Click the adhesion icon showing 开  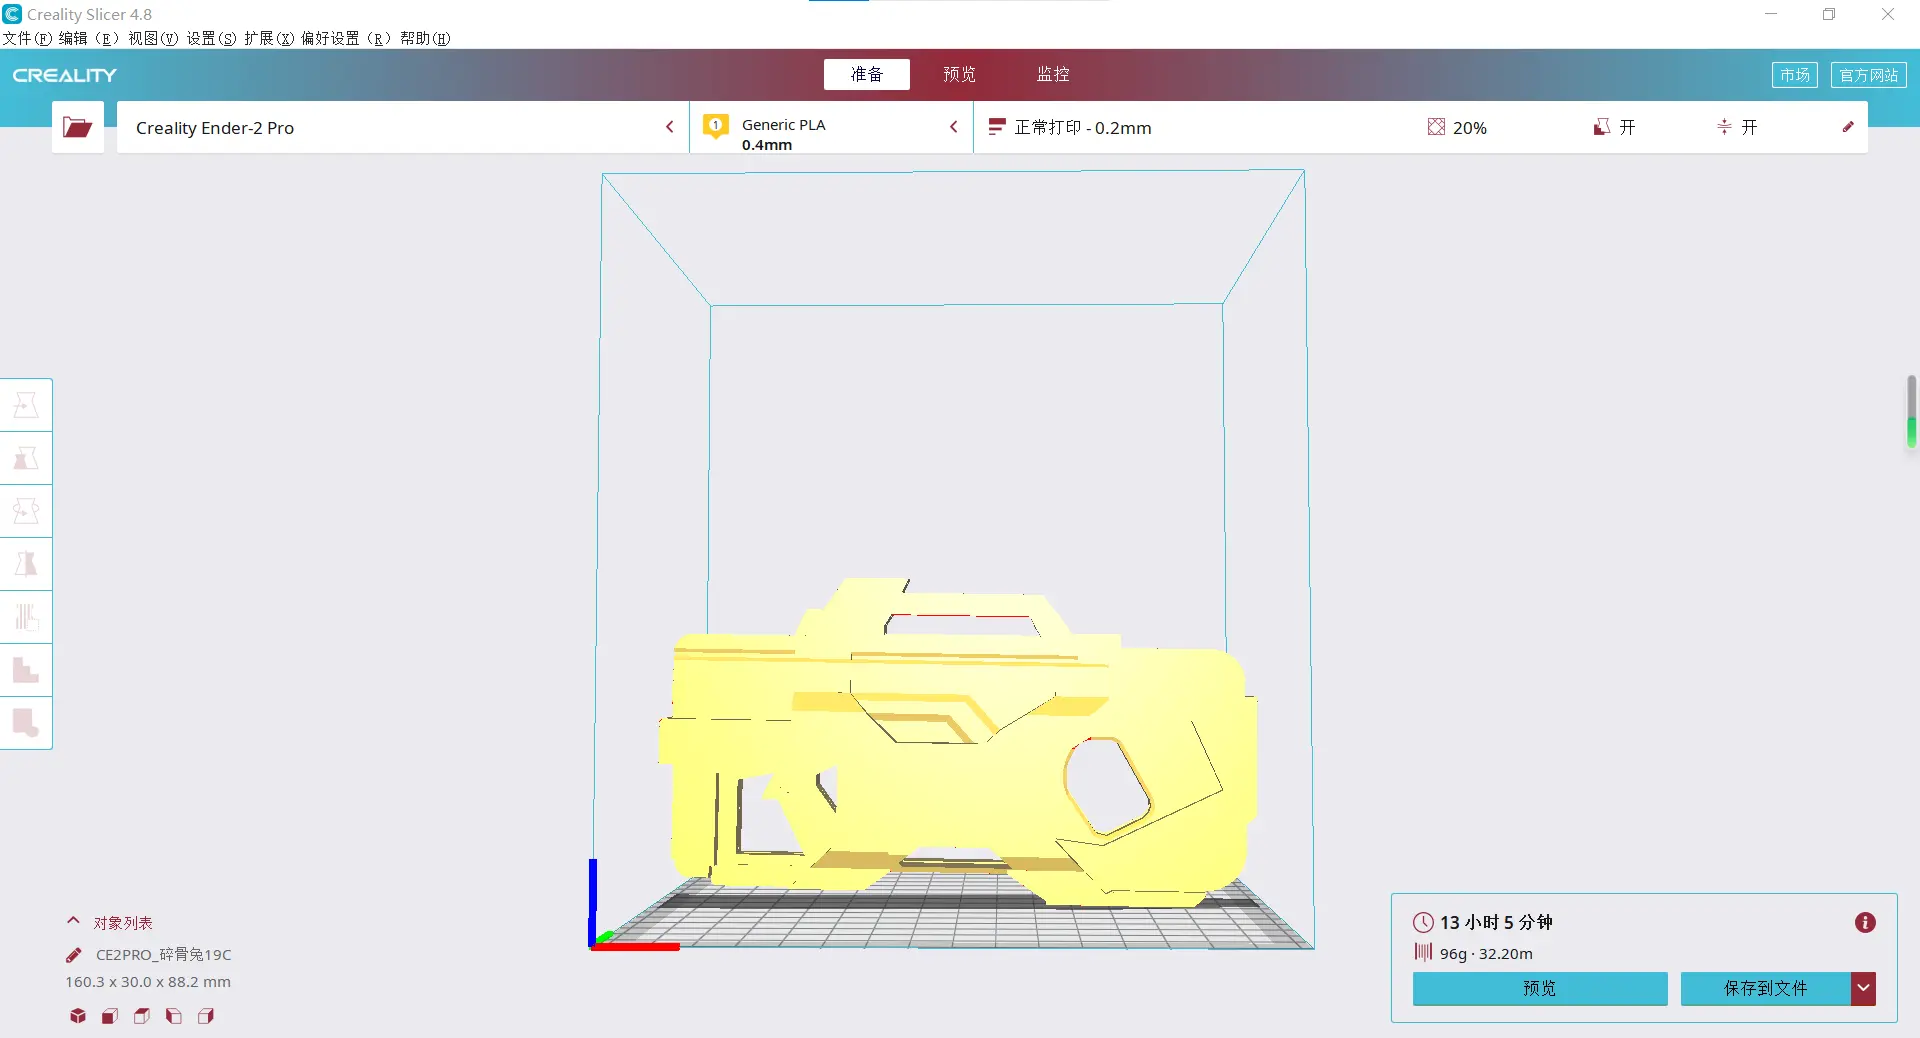click(1724, 127)
